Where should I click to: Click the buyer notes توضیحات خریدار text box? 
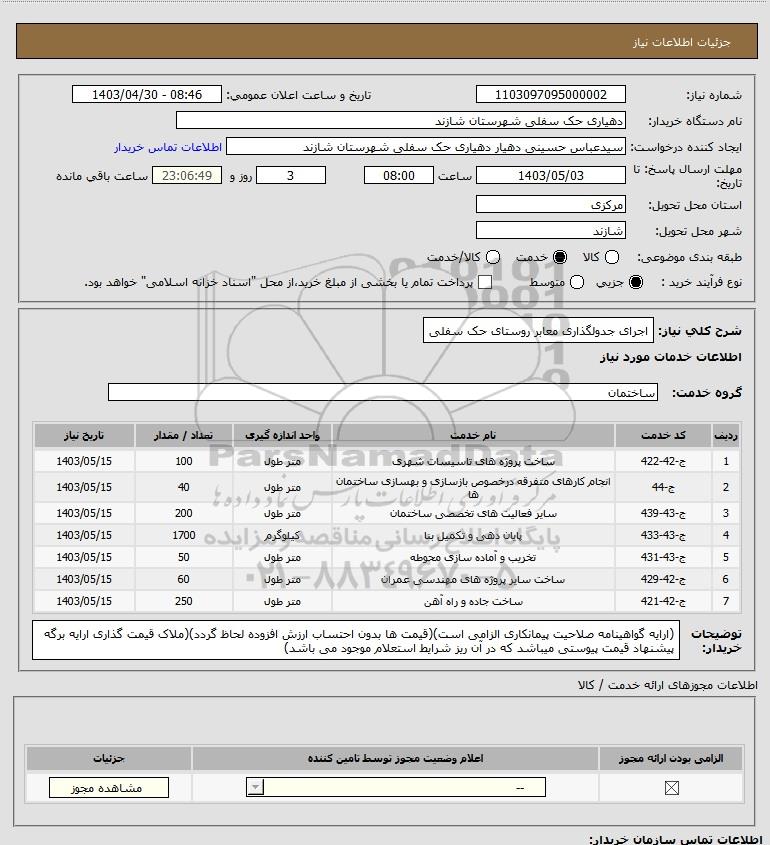[x=356, y=640]
